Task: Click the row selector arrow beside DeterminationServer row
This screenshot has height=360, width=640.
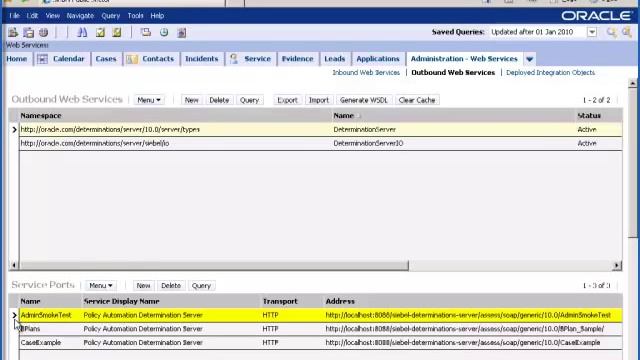Action: pyautogui.click(x=14, y=130)
